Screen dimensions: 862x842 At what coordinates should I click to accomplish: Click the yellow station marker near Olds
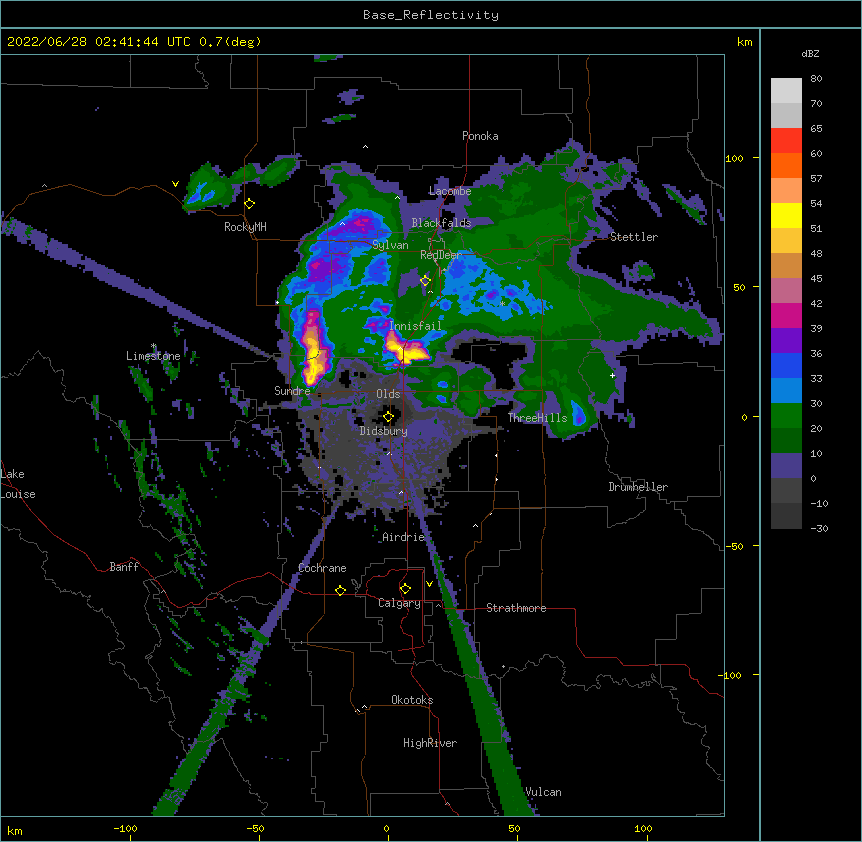tap(388, 417)
